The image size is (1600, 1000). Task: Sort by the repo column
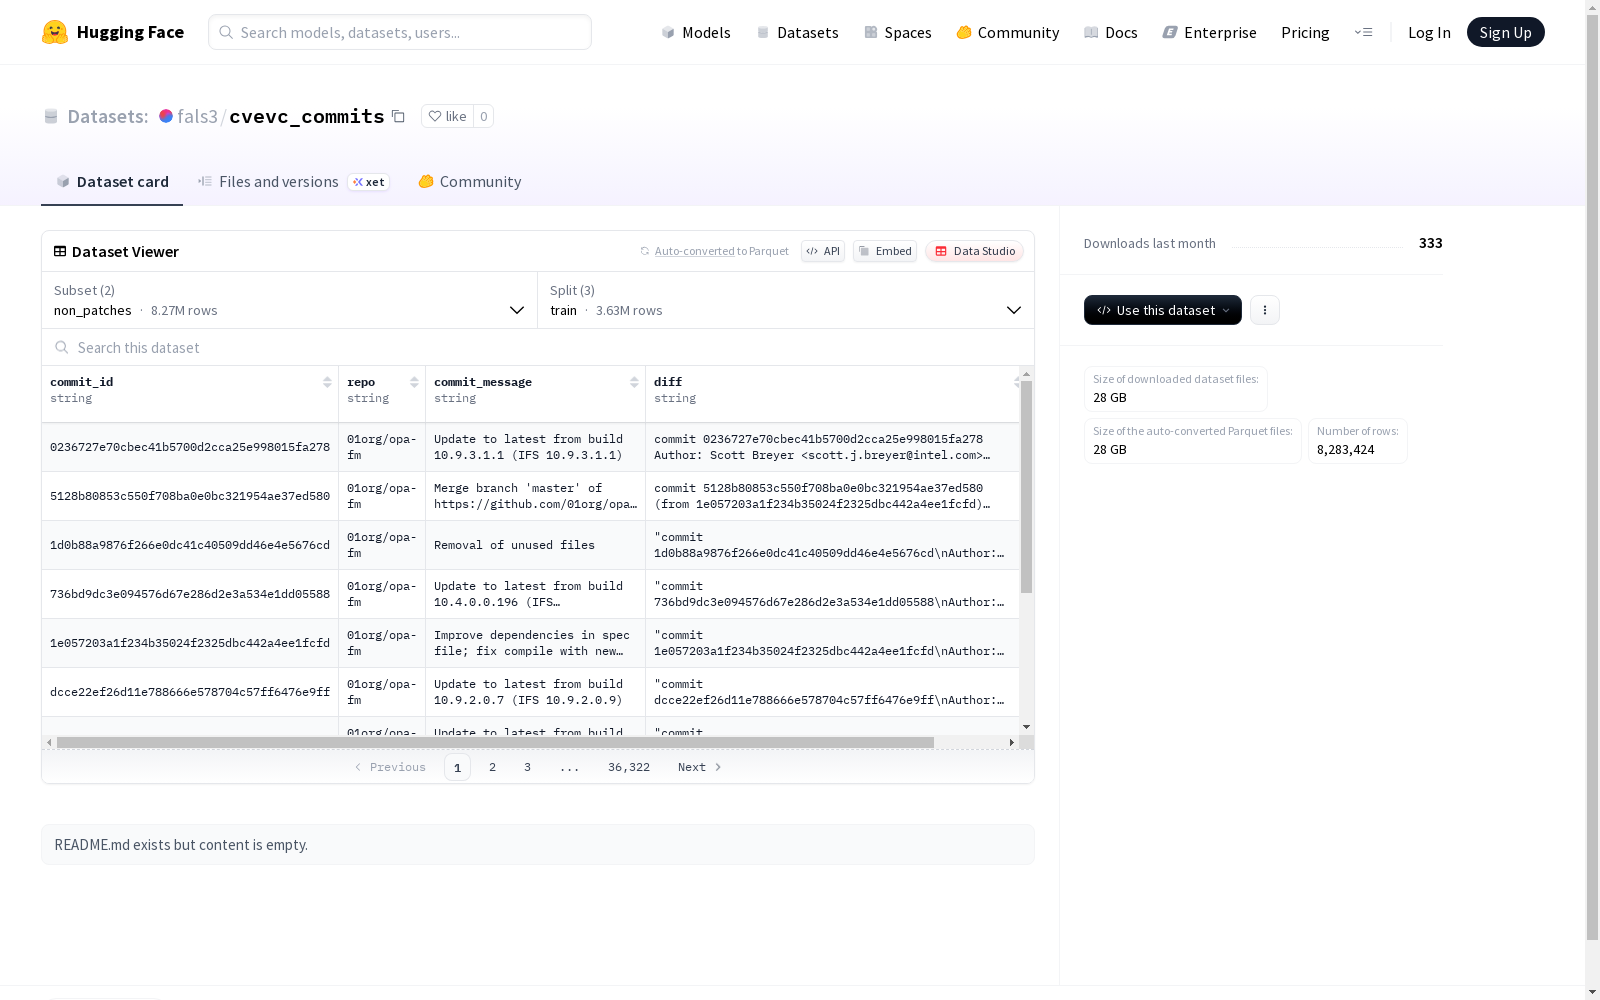tap(414, 382)
